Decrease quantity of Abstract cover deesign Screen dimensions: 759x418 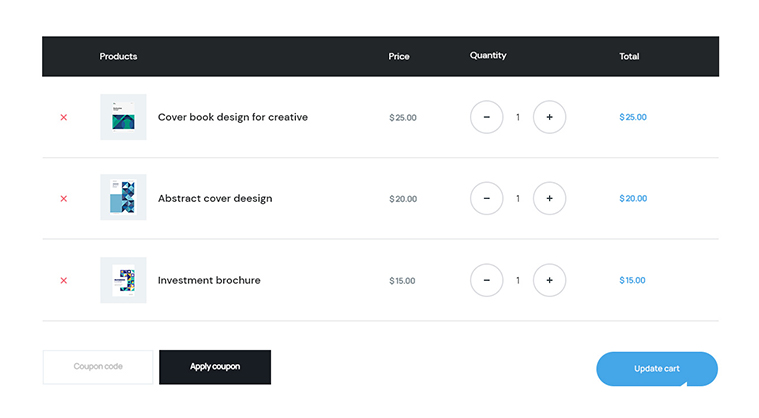pos(486,198)
